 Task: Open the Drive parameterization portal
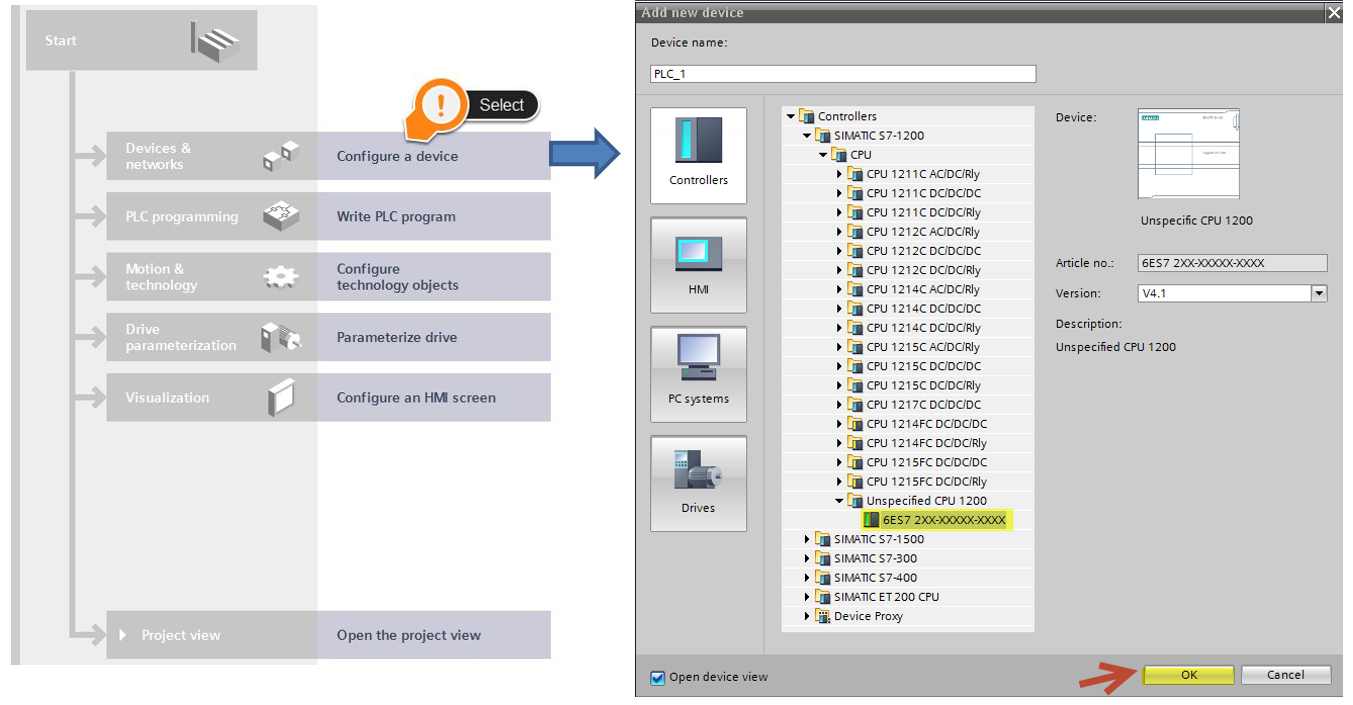click(x=212, y=337)
